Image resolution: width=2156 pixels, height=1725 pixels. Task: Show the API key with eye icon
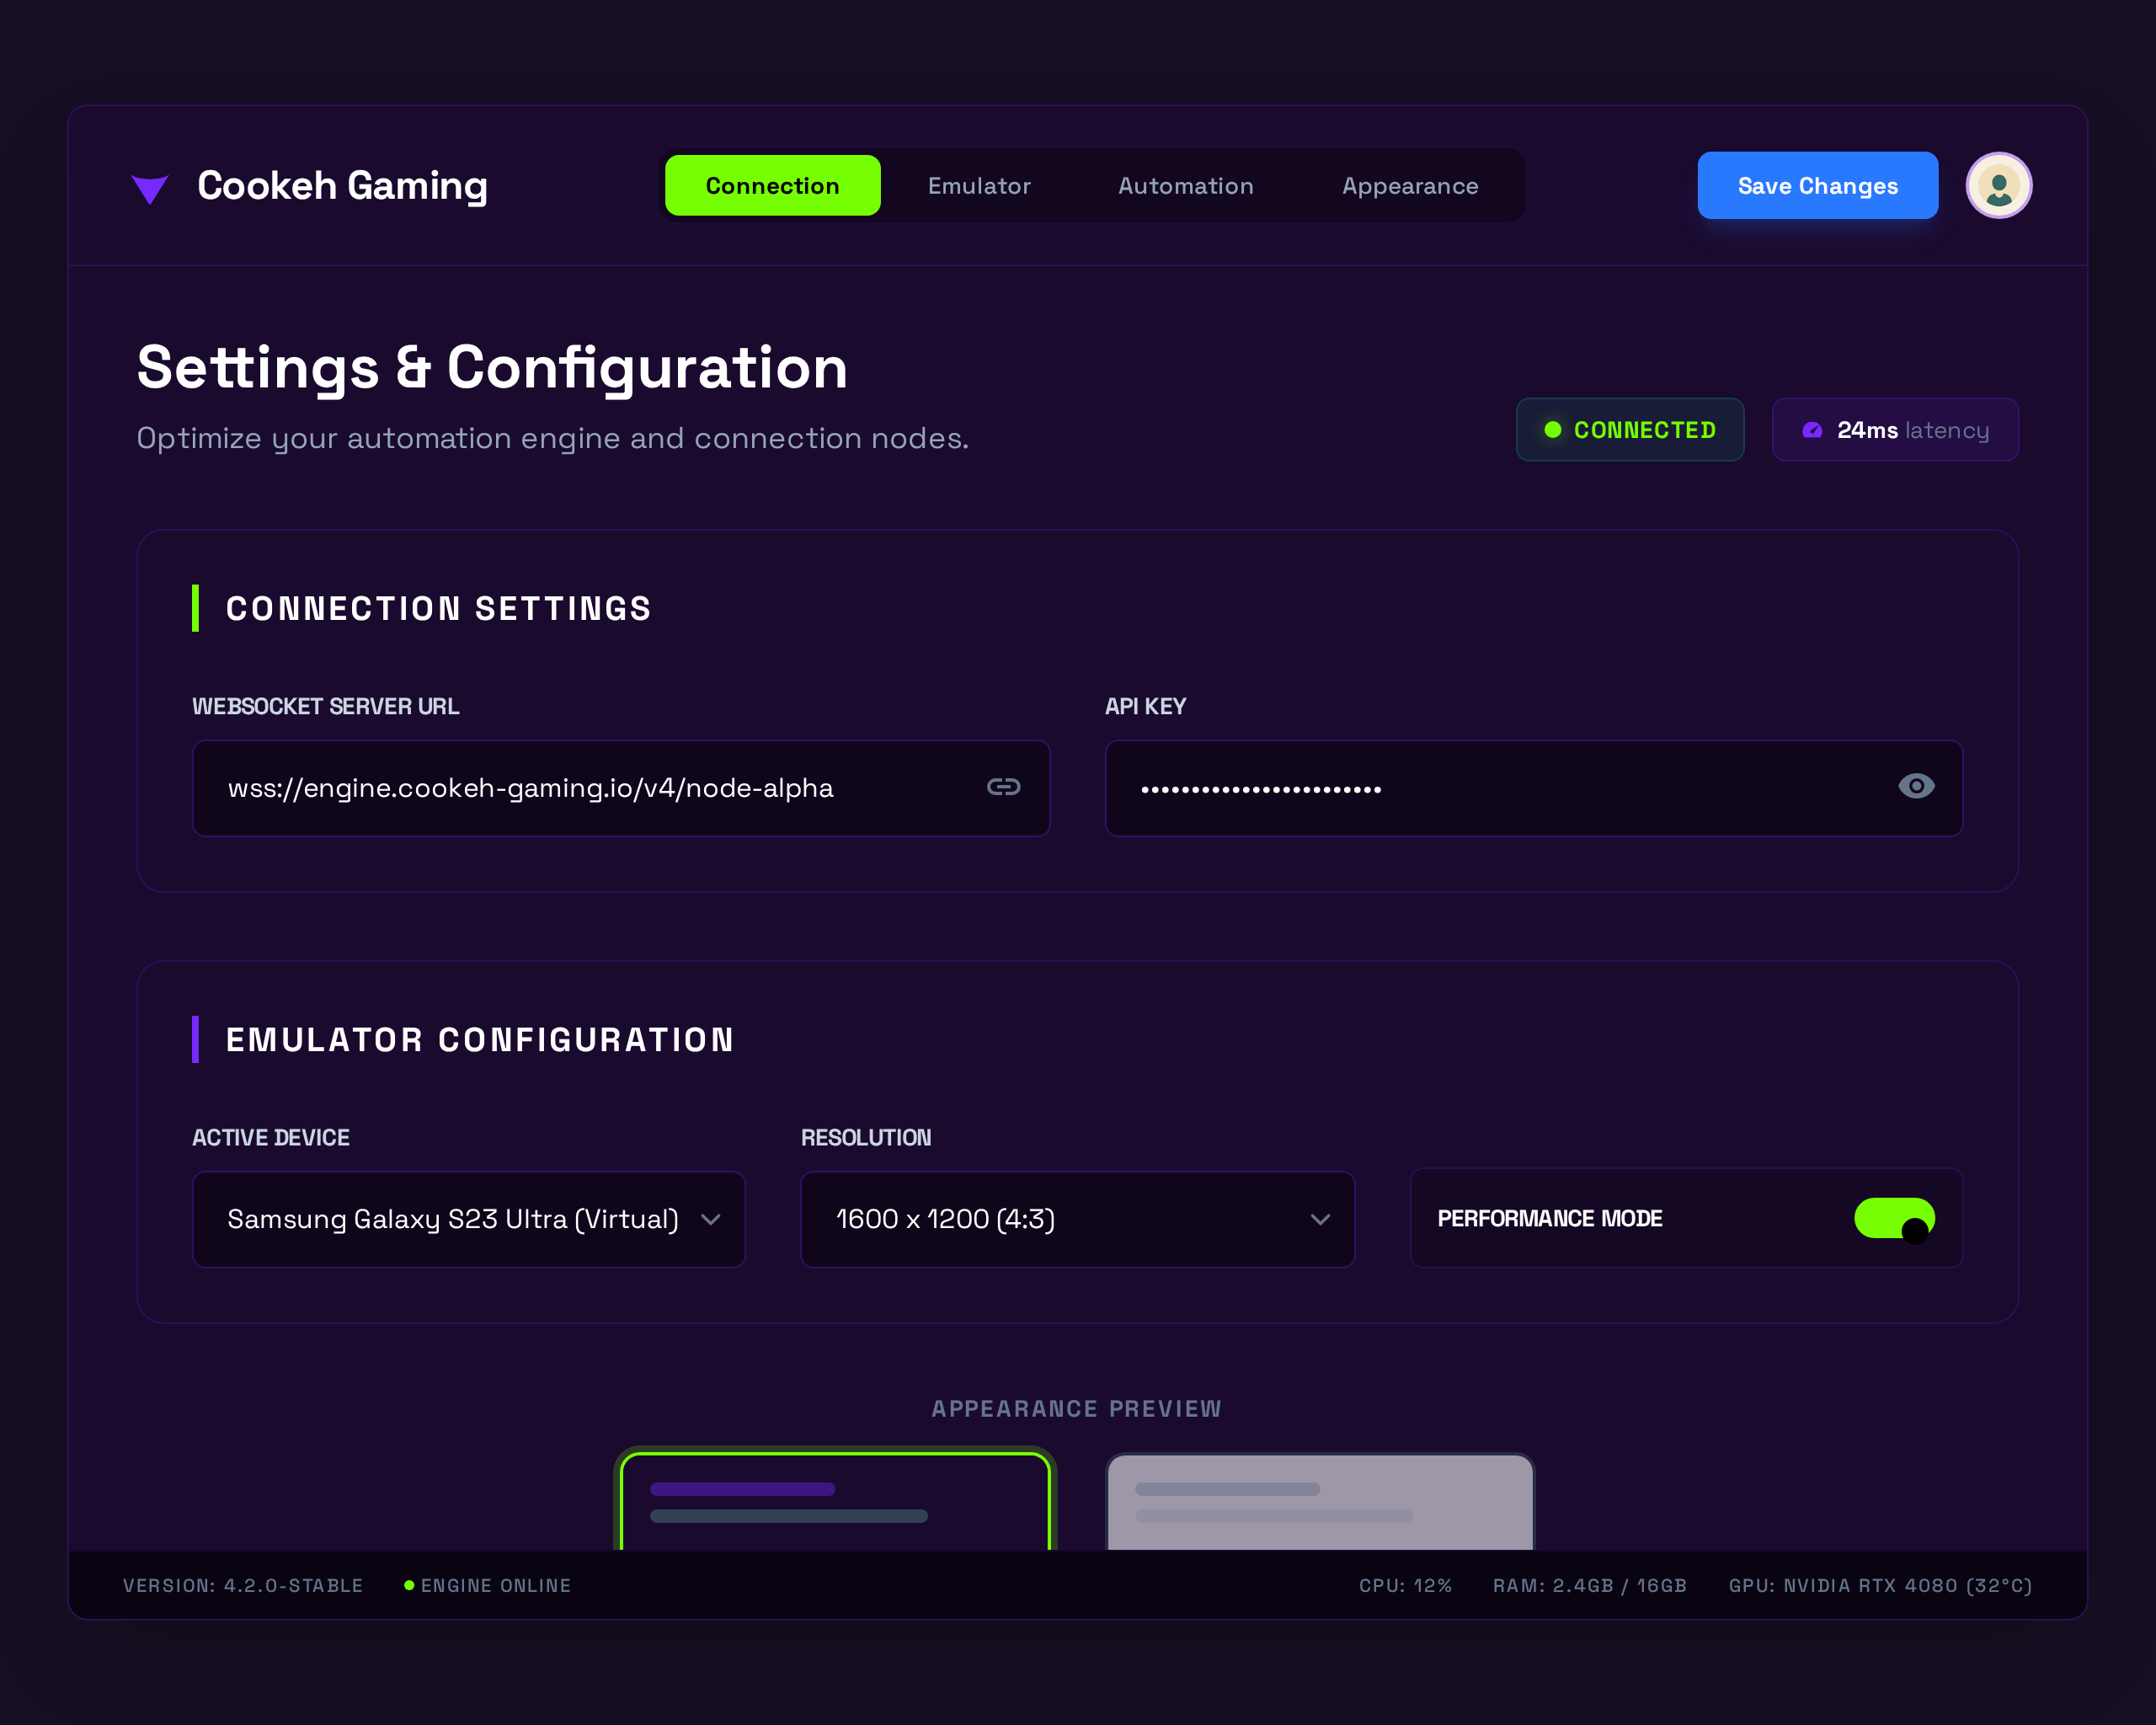(1915, 786)
